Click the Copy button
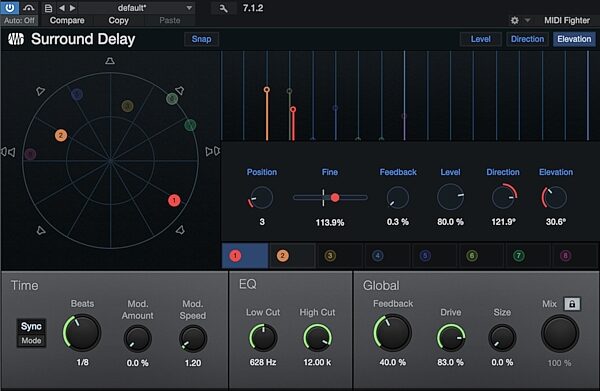This screenshot has width=600, height=391. click(x=118, y=20)
